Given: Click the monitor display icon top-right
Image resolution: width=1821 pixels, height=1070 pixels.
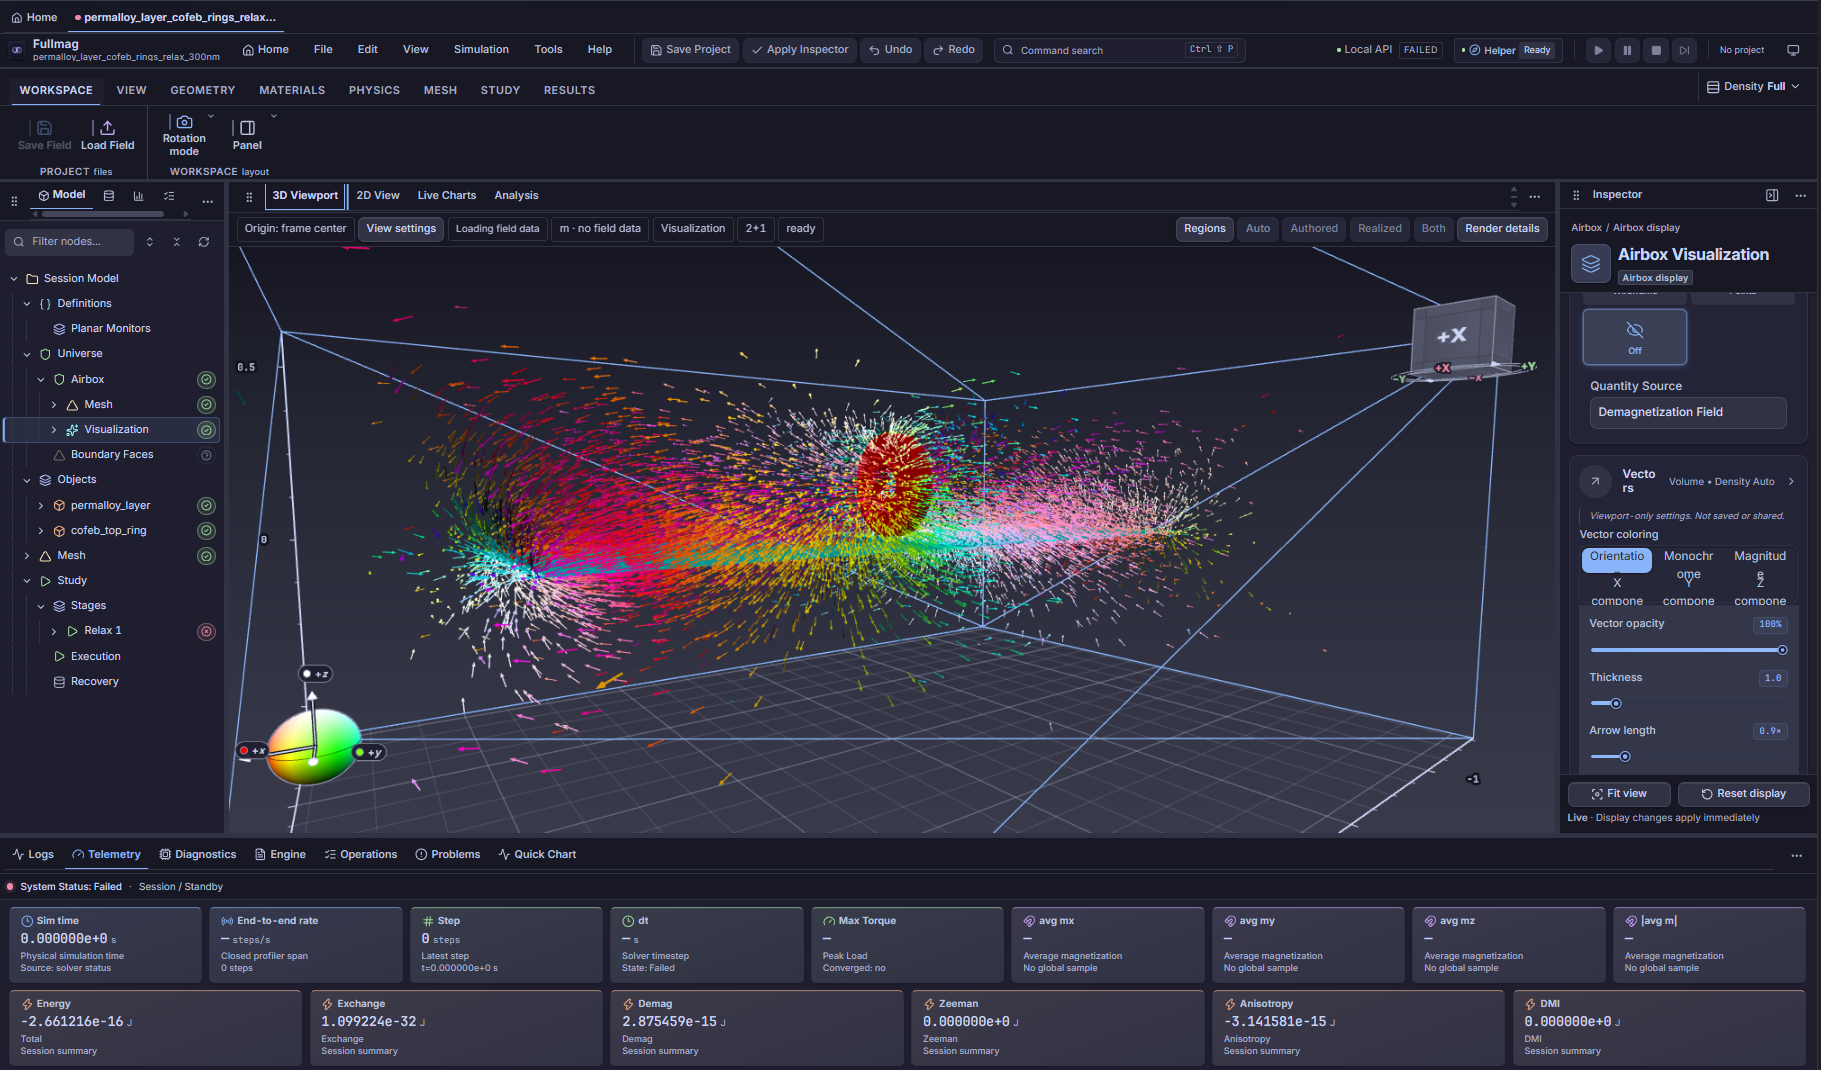Looking at the screenshot, I should click(1793, 50).
